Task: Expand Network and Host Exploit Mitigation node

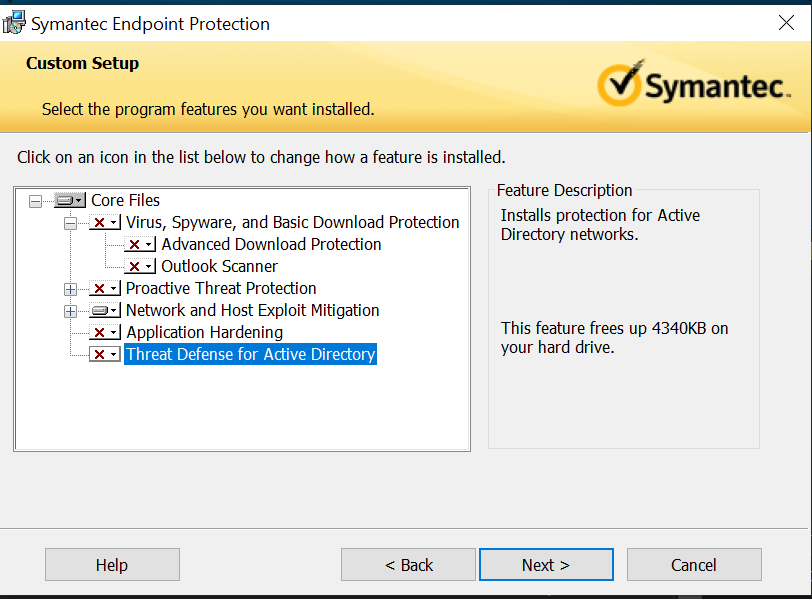Action: click(70, 311)
